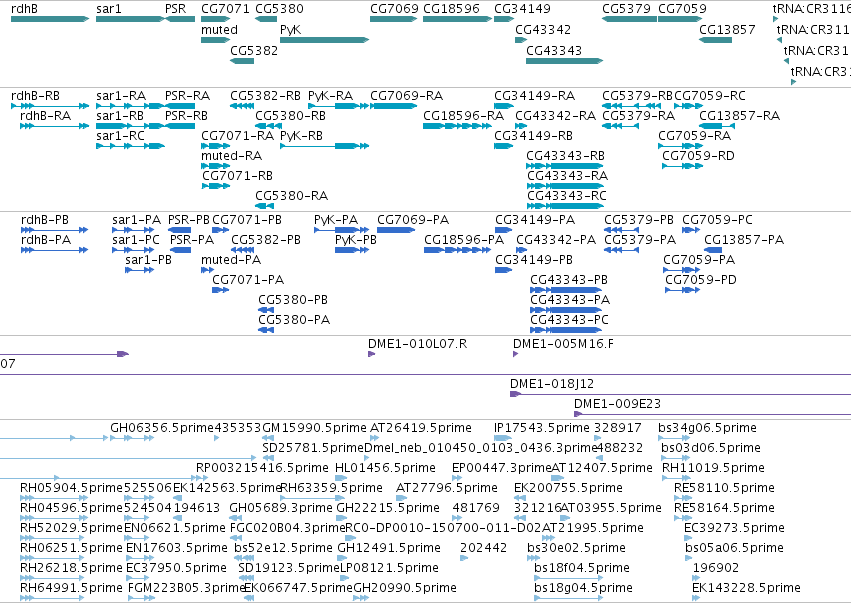851x603 pixels.
Task: Select BAC end 'DME1-010L07.R'
Action: [417, 344]
